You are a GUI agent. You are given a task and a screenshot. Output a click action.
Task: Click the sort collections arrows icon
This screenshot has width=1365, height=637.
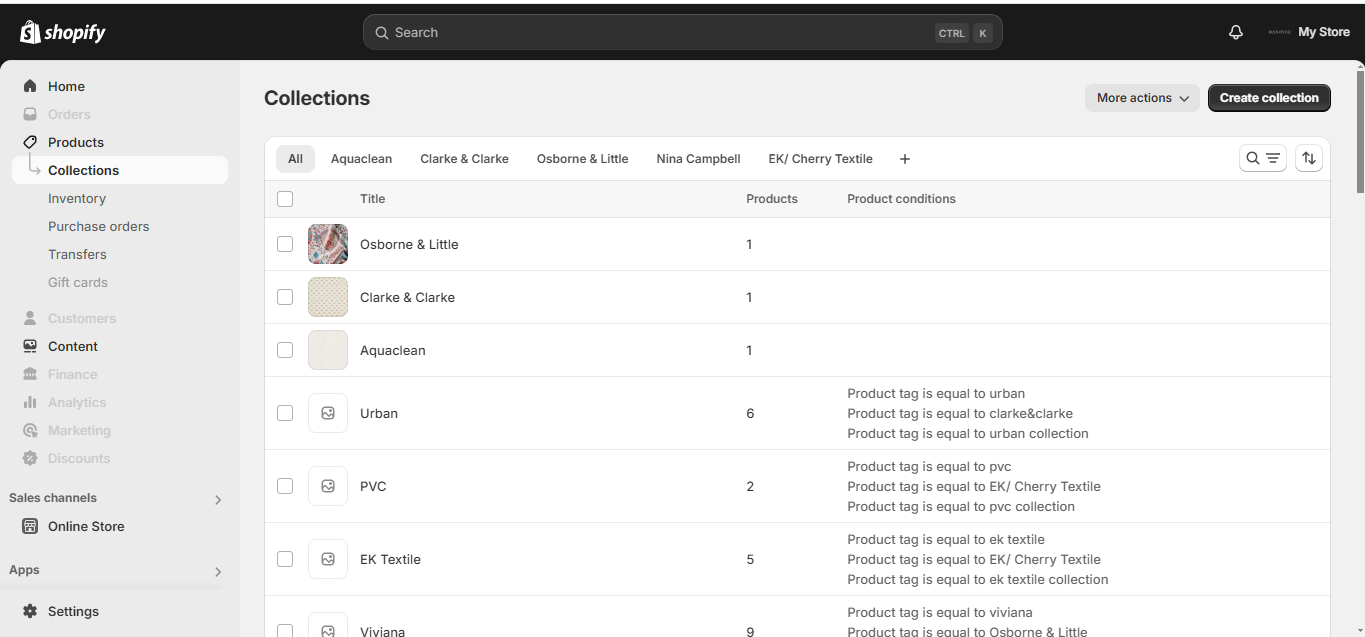[x=1309, y=158]
